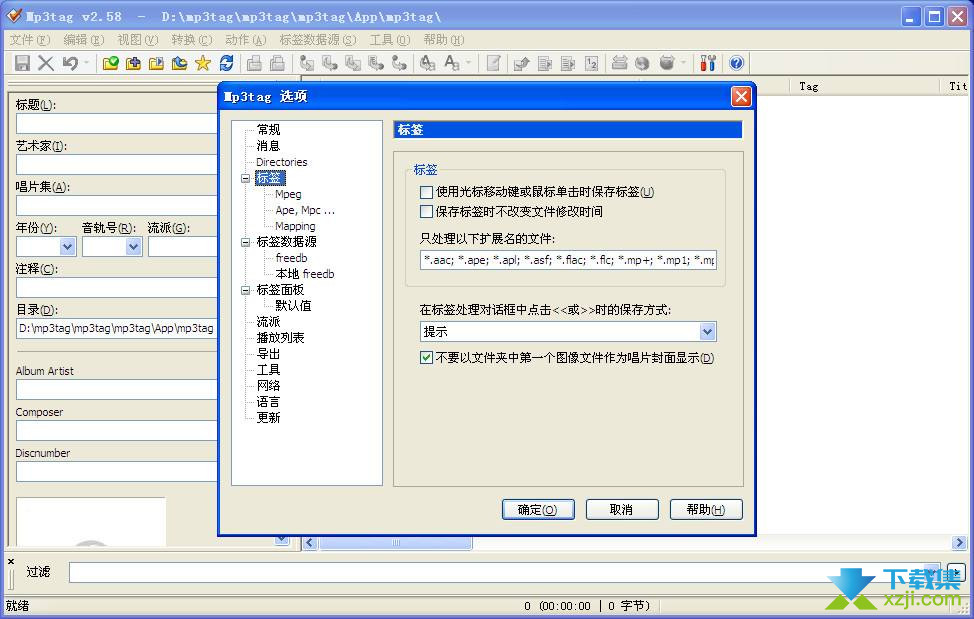Click the Remove tag X icon

45,63
